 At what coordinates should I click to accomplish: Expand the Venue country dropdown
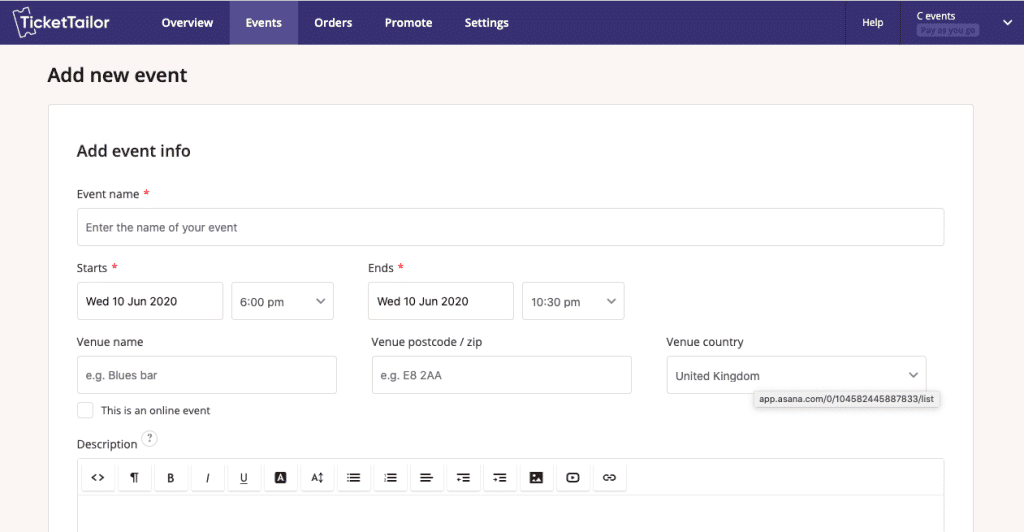[x=796, y=375]
